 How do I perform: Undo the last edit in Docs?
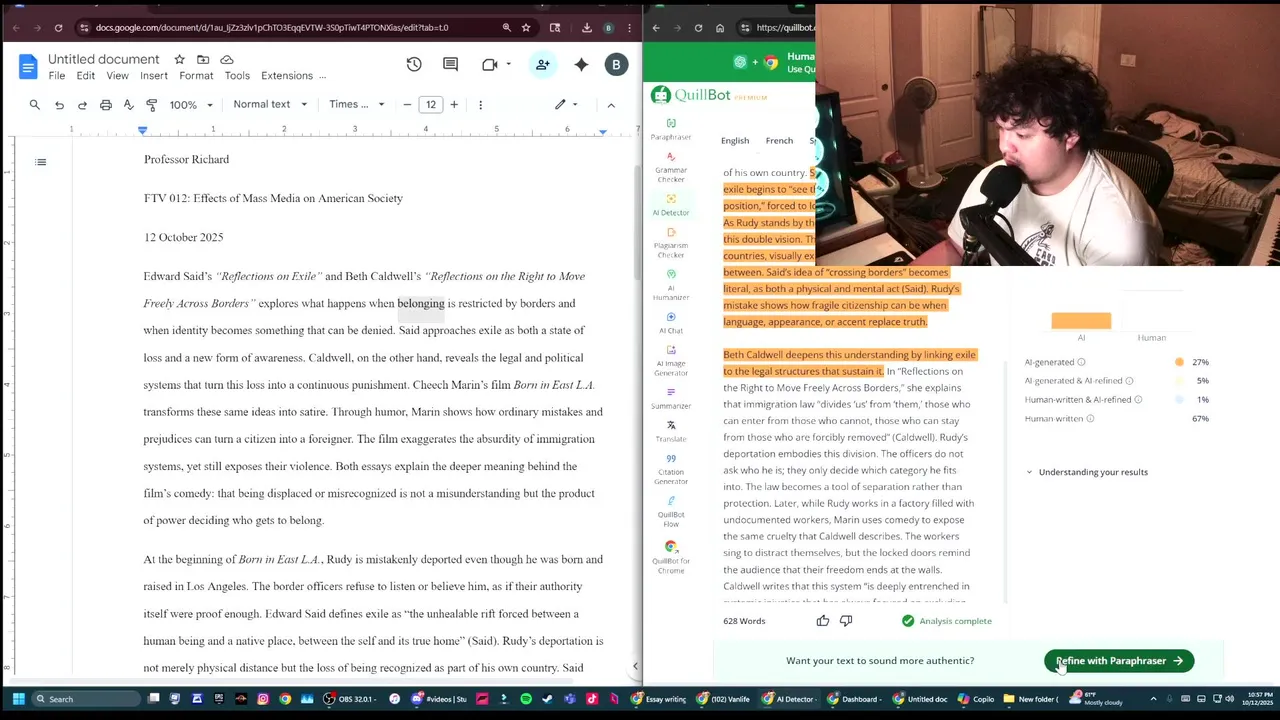coord(59,104)
